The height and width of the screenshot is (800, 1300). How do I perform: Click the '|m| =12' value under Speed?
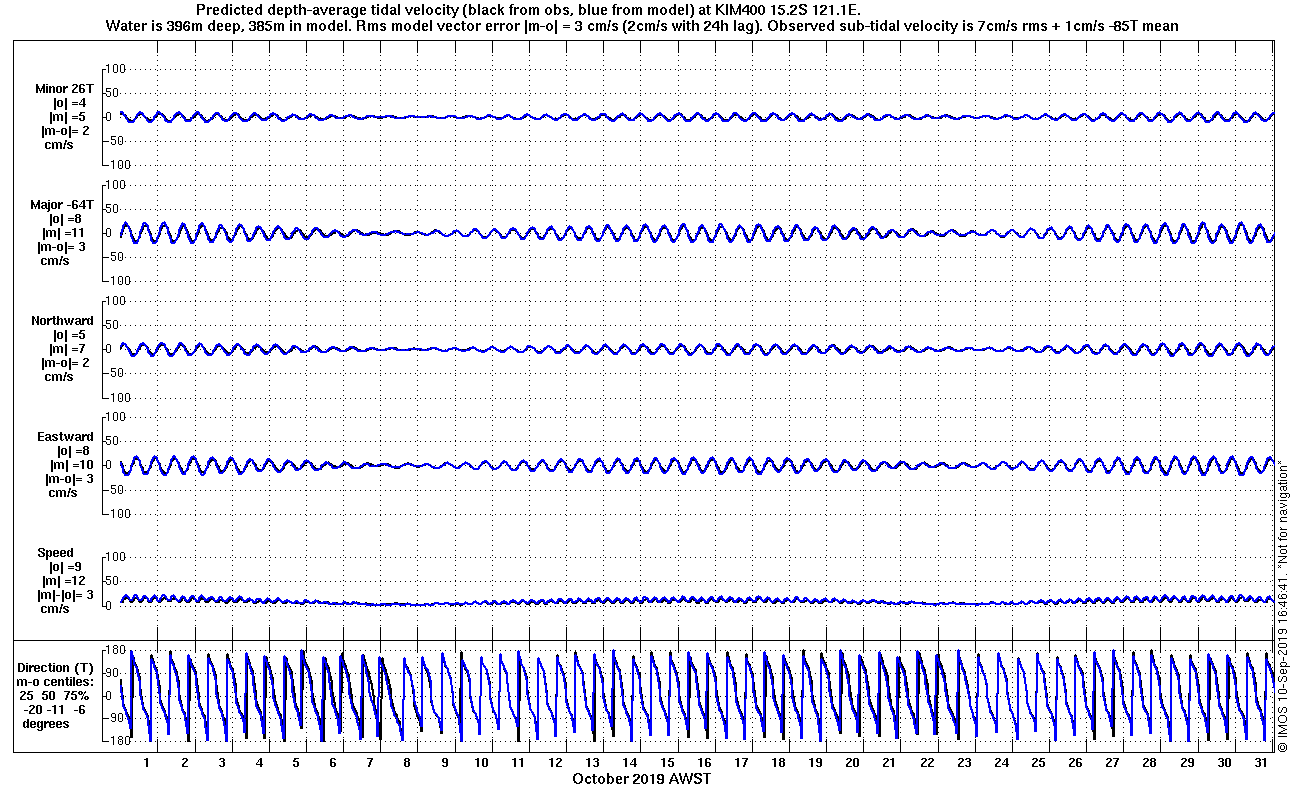point(63,581)
